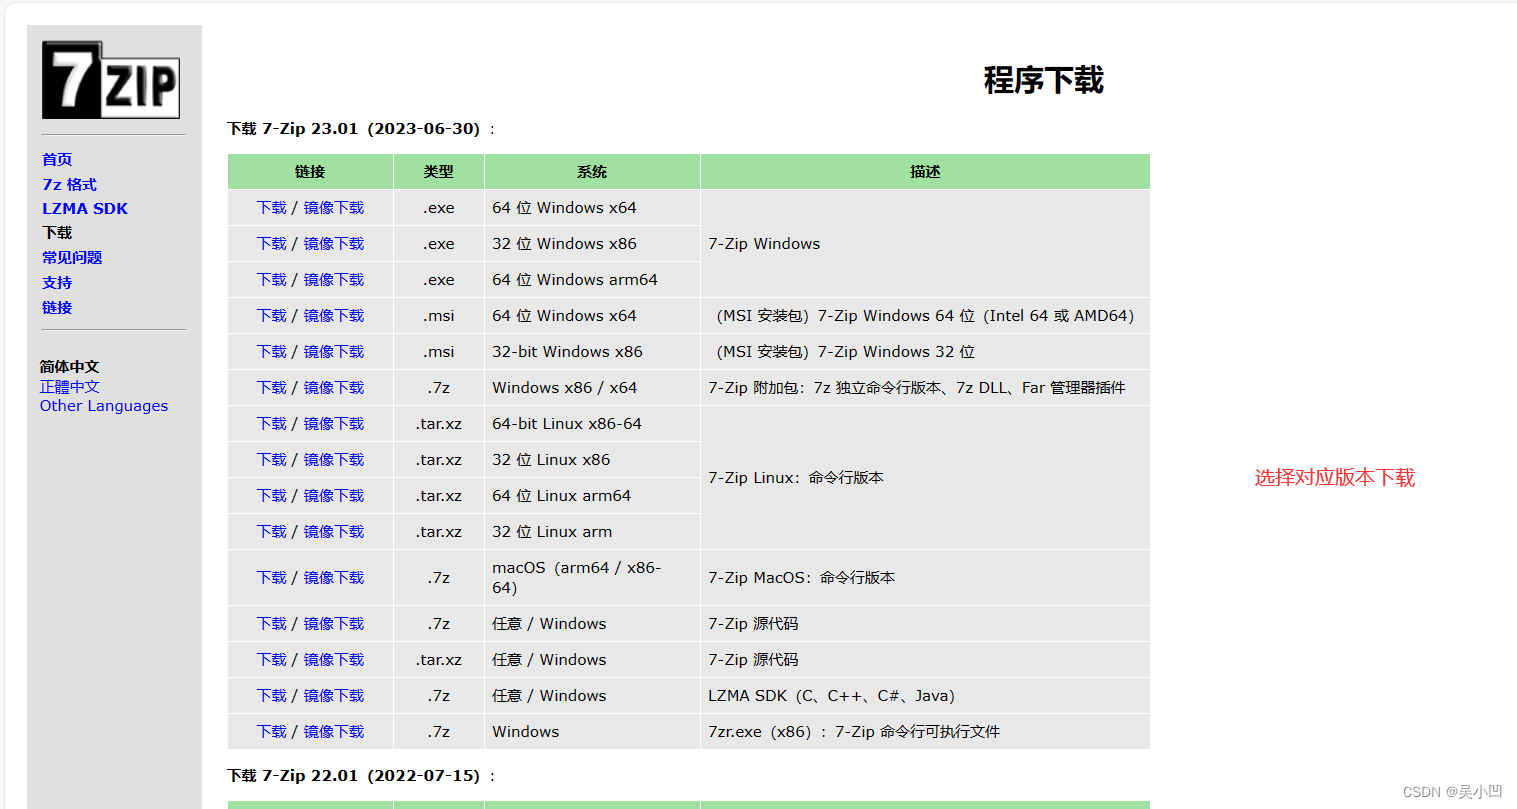Click 镜像下载 for Windows x86 / x64 .7z
This screenshot has width=1517, height=809.
point(334,387)
